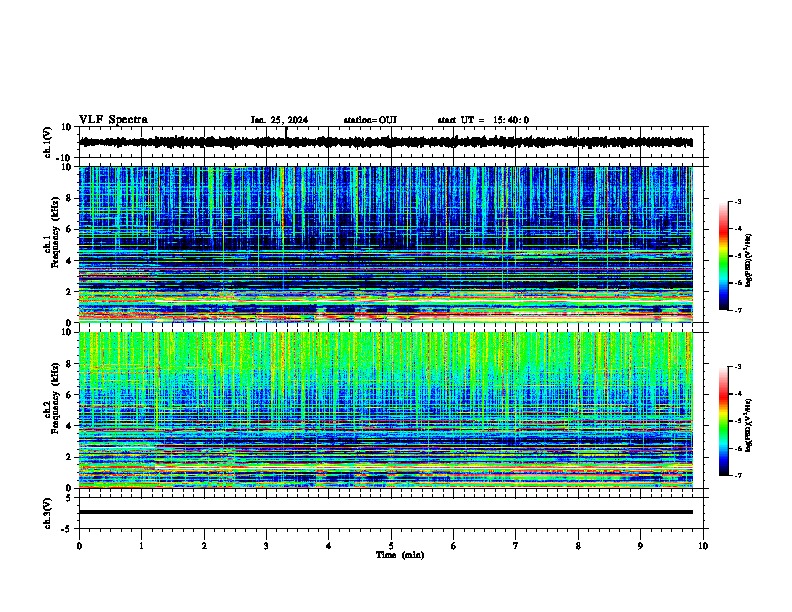This screenshot has width=792, height=612.
Task: Click the "start UT = 15:40:0" header text
Action: 483,120
